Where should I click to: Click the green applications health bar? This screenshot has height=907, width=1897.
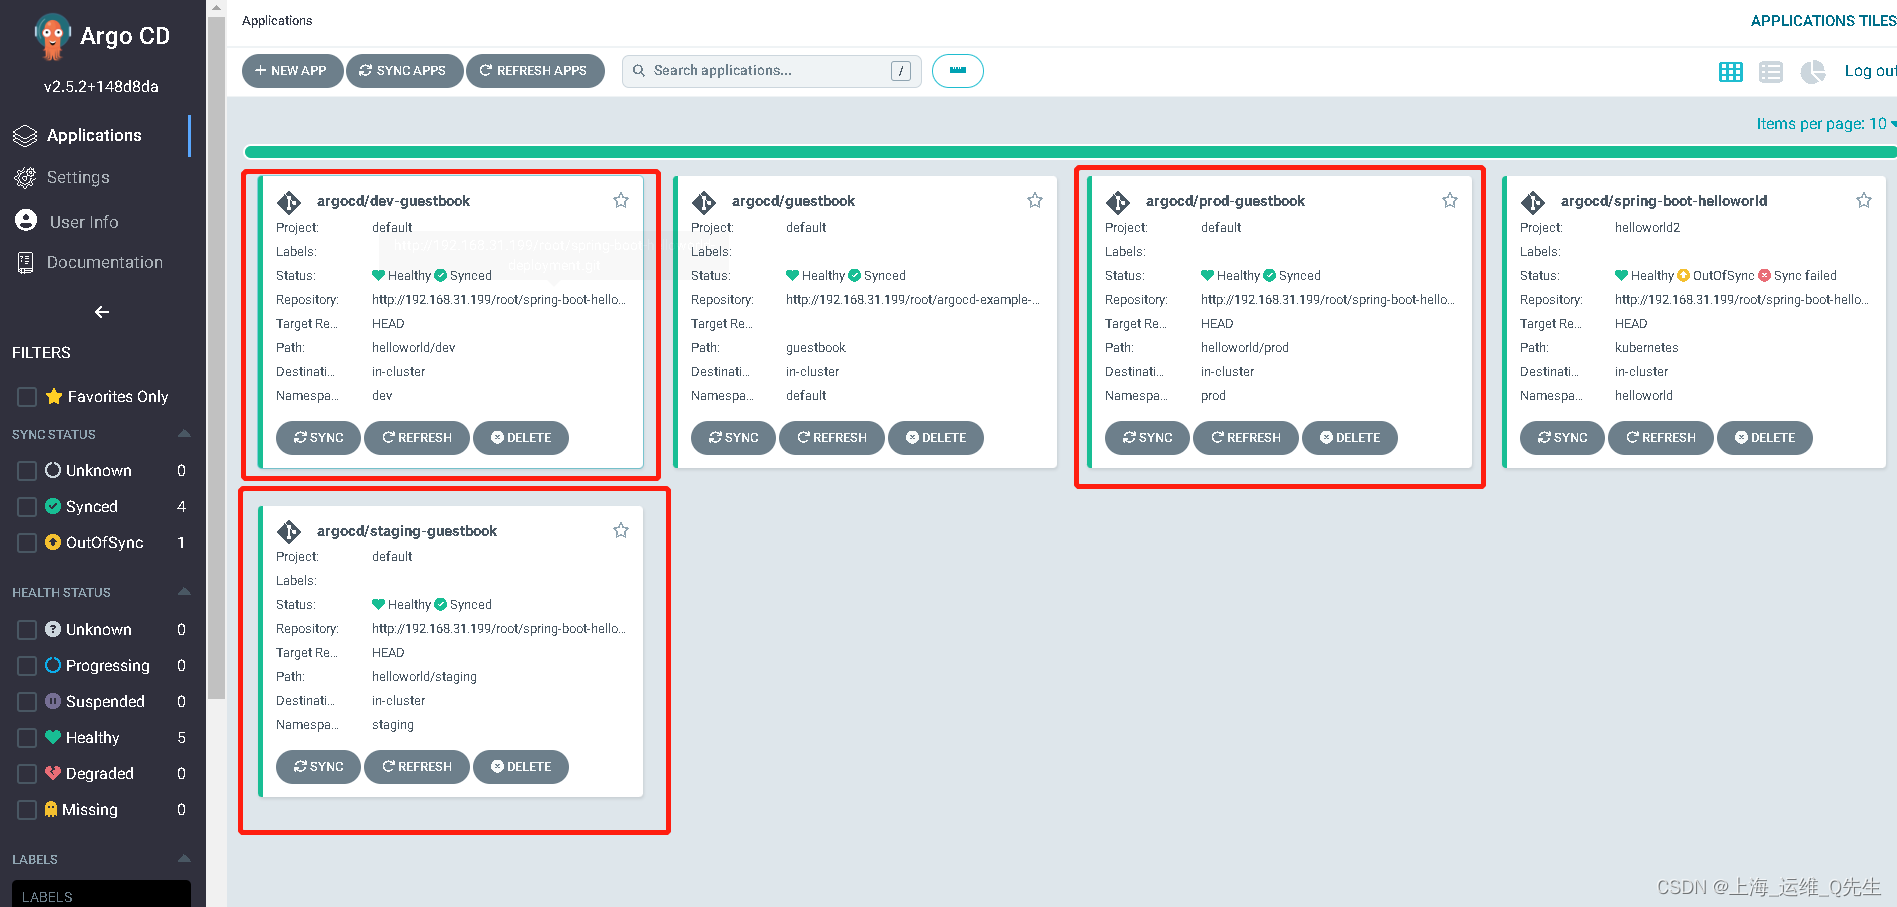1070,152
